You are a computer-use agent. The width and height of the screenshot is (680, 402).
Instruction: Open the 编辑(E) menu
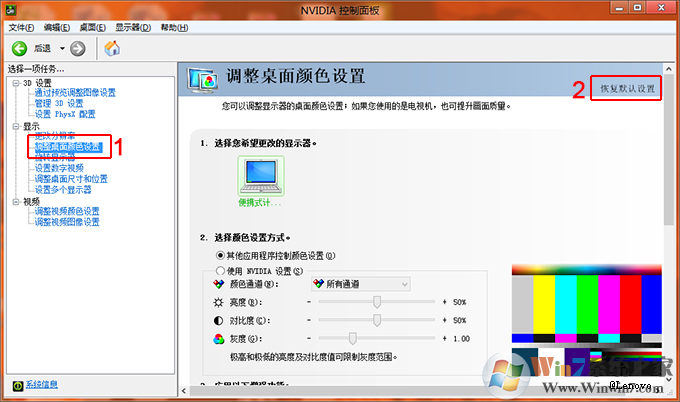click(57, 28)
